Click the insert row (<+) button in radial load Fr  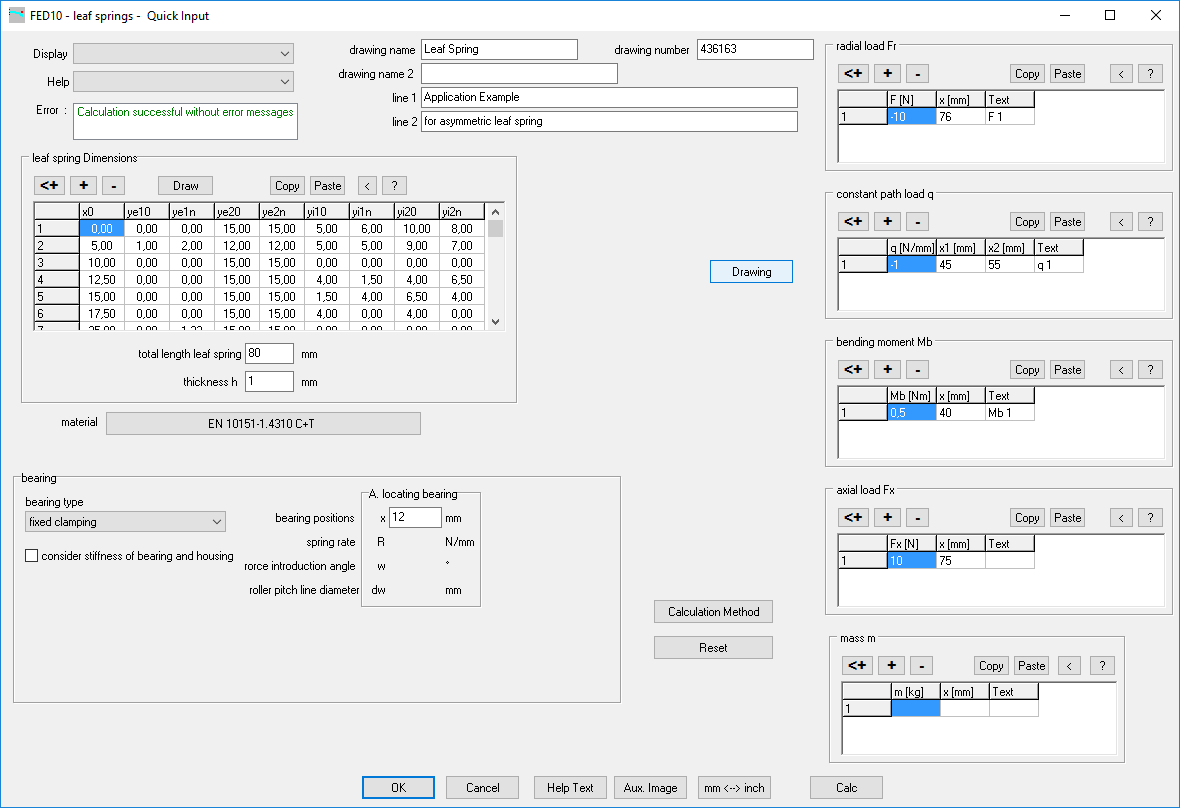click(x=853, y=73)
